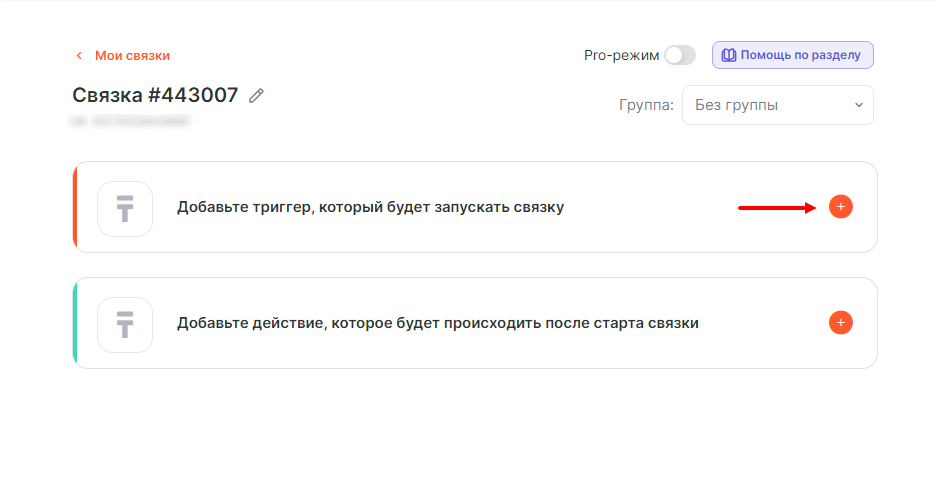Image resolution: width=938 pixels, height=485 pixels.
Task: Click the Добавьте действие text
Action: point(437,324)
